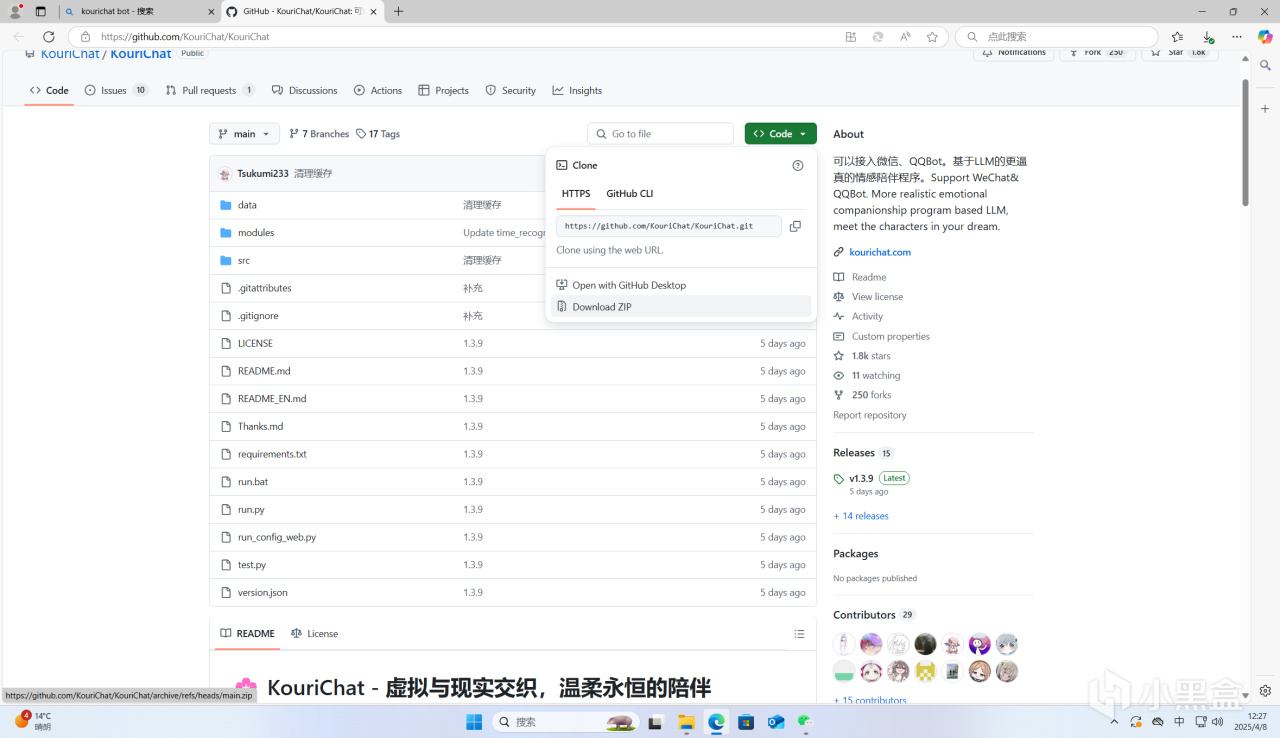The height and width of the screenshot is (738, 1280).
Task: Open the browser Settings and more menu
Action: point(1238,37)
